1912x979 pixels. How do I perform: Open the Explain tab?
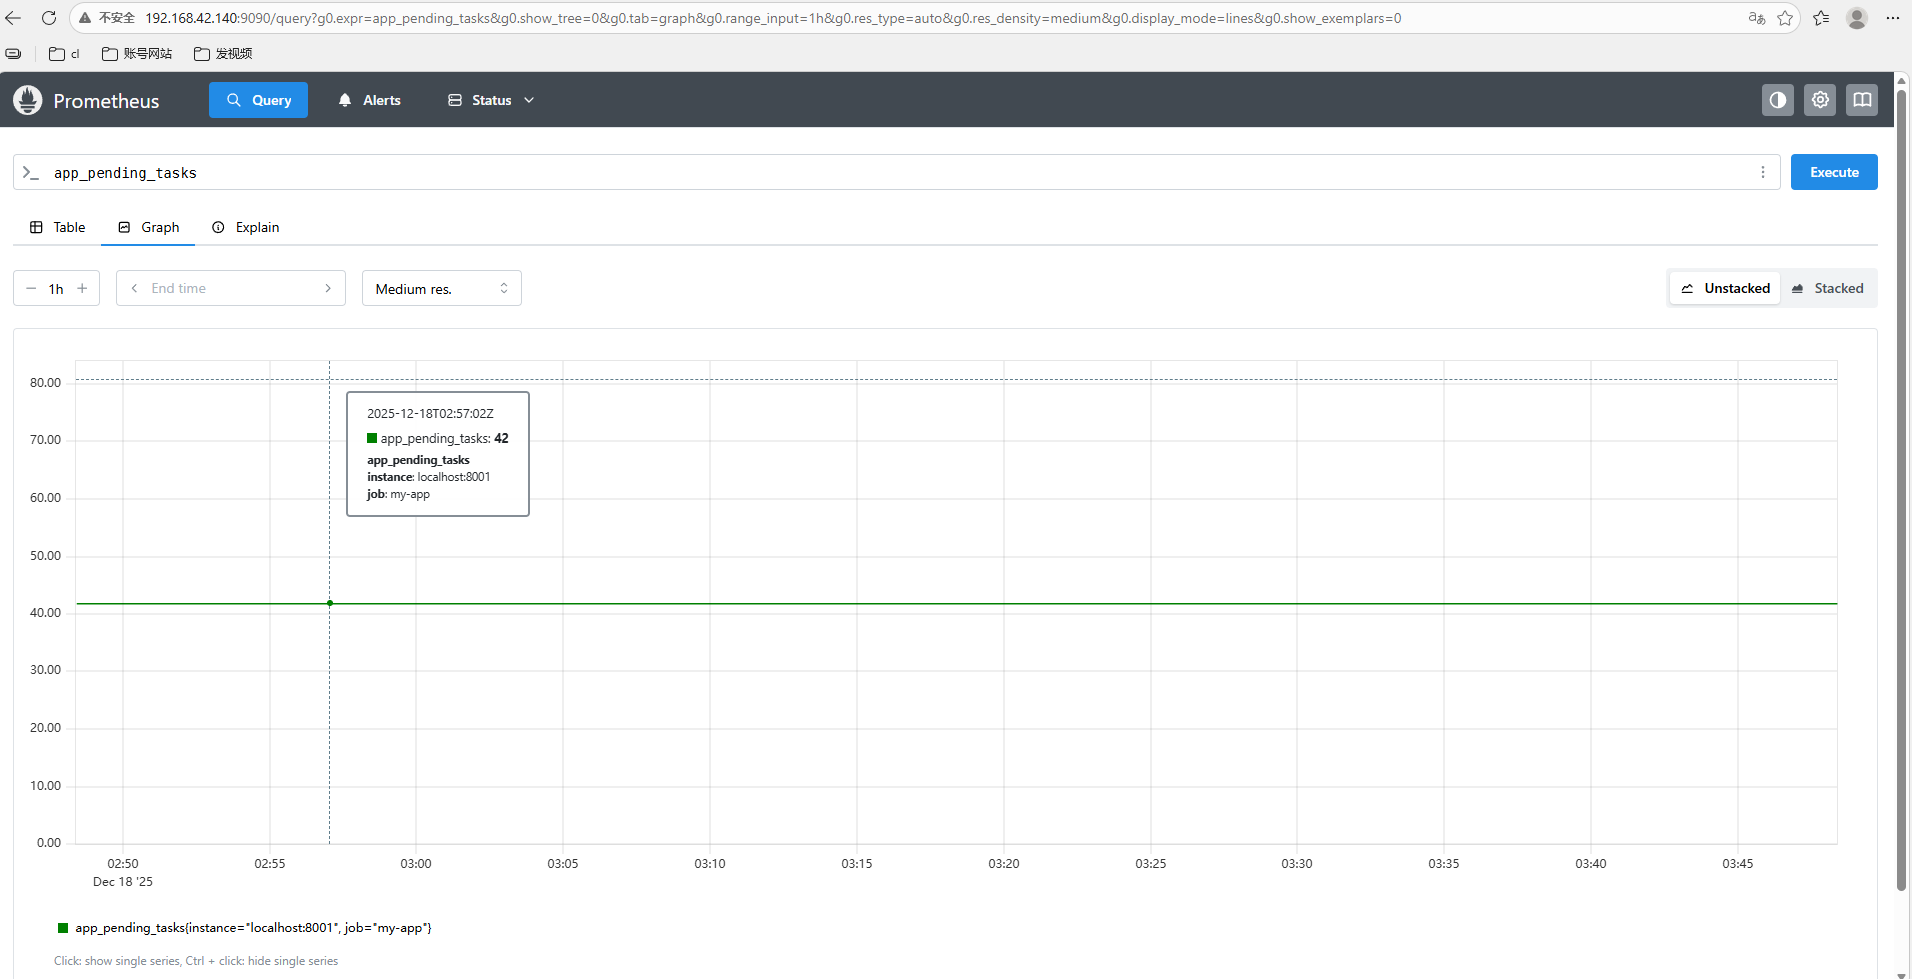point(246,227)
